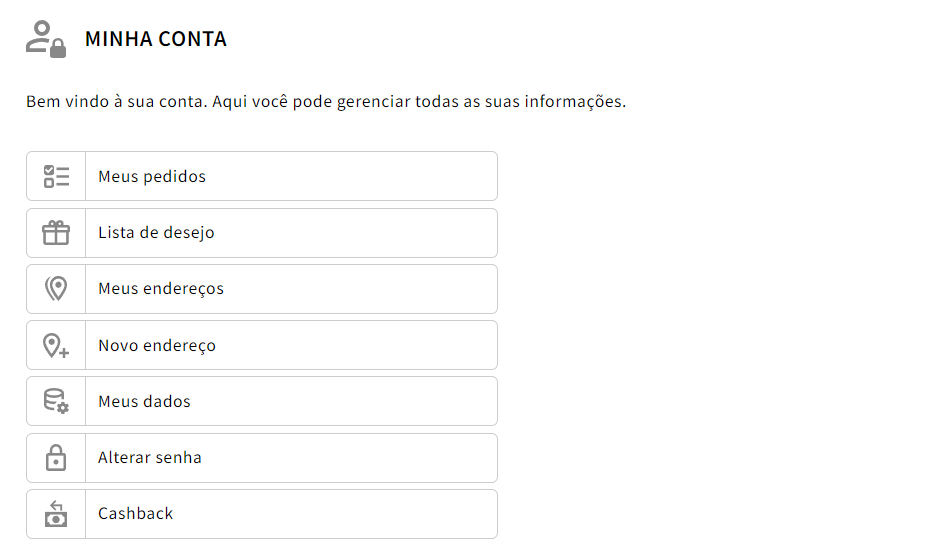View the Cashback section

coord(262,514)
